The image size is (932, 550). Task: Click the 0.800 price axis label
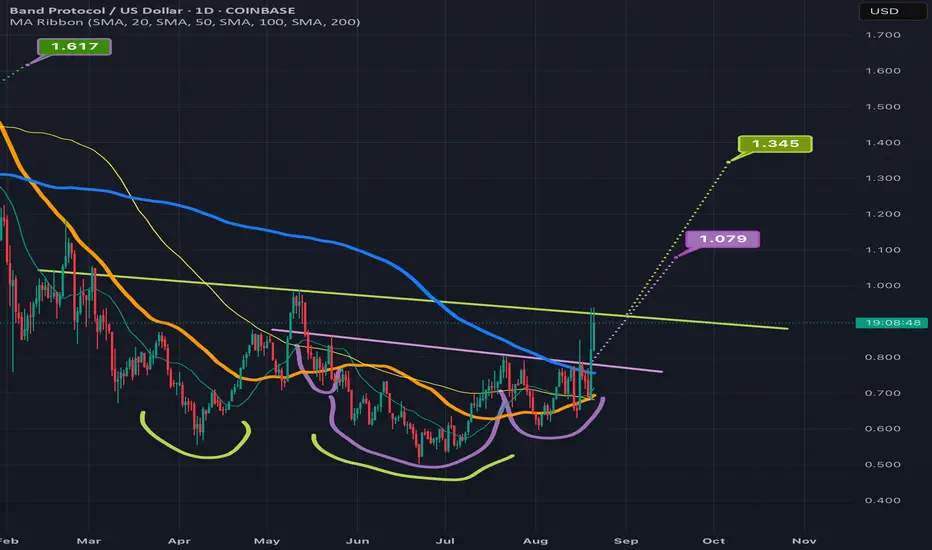coord(883,357)
